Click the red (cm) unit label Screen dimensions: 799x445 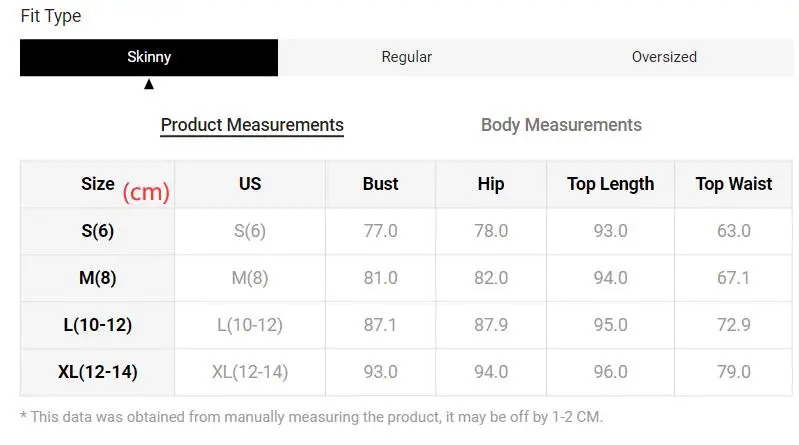(x=146, y=192)
